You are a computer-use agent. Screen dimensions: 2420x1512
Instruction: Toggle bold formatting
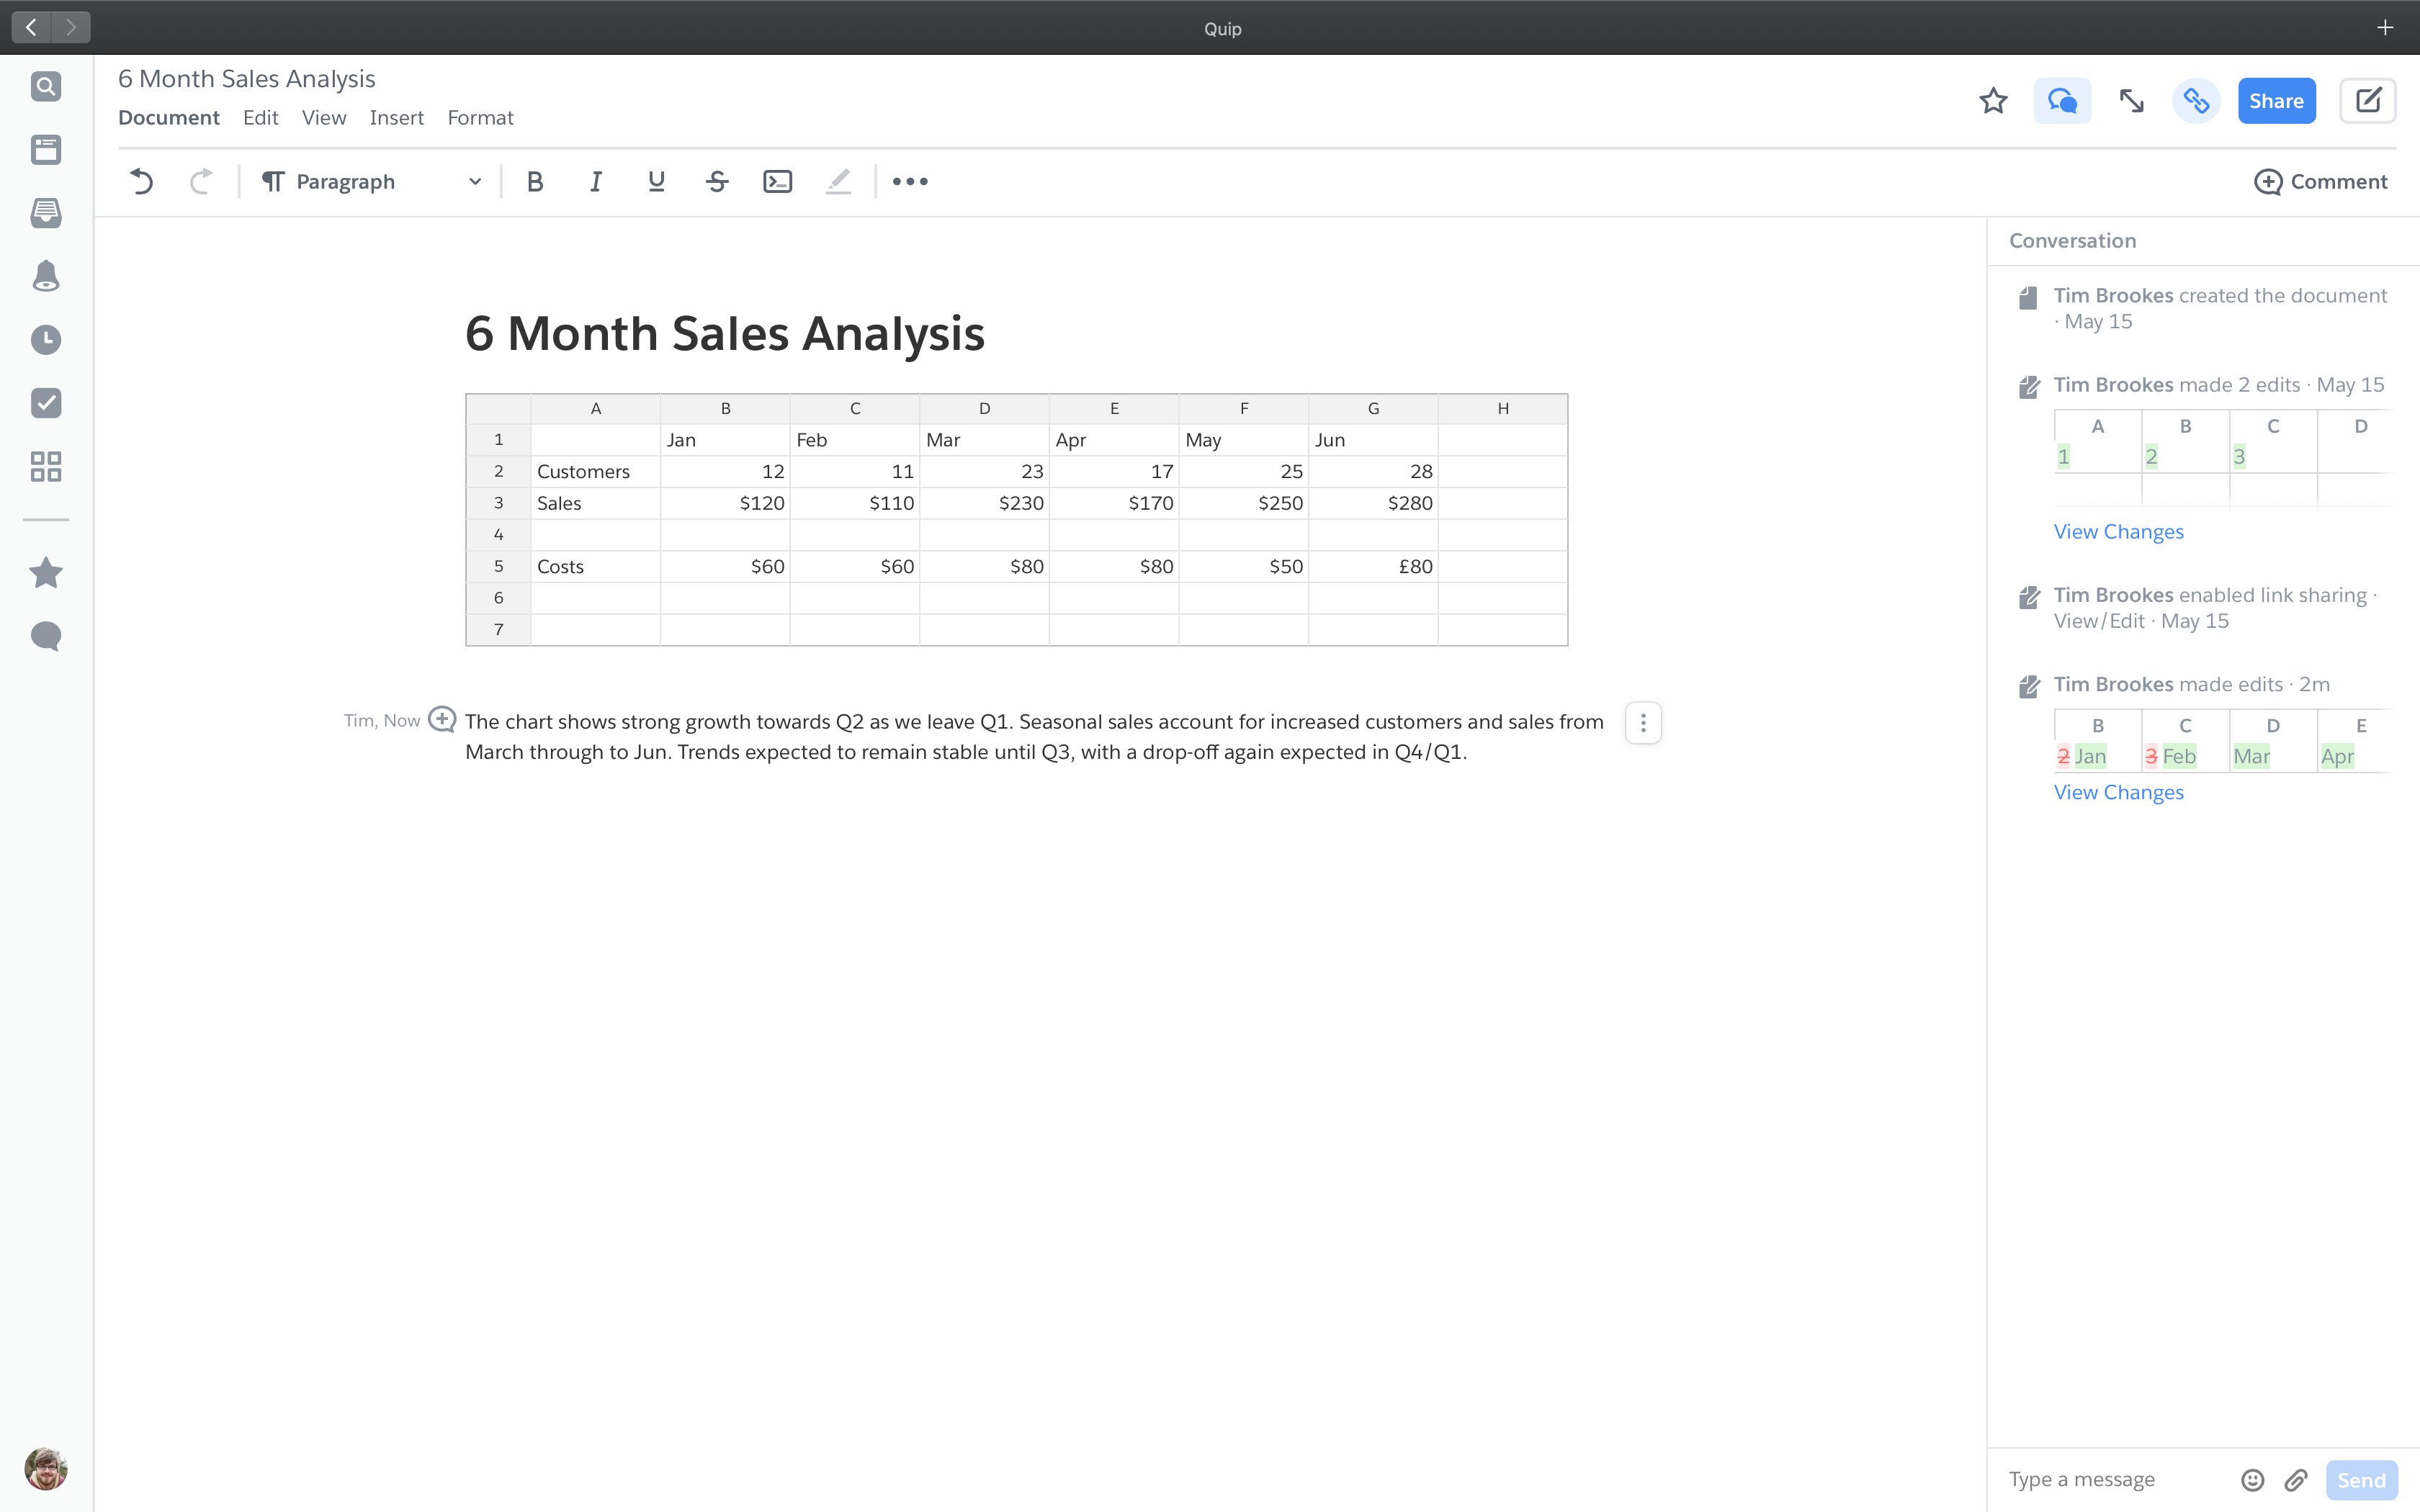click(535, 182)
